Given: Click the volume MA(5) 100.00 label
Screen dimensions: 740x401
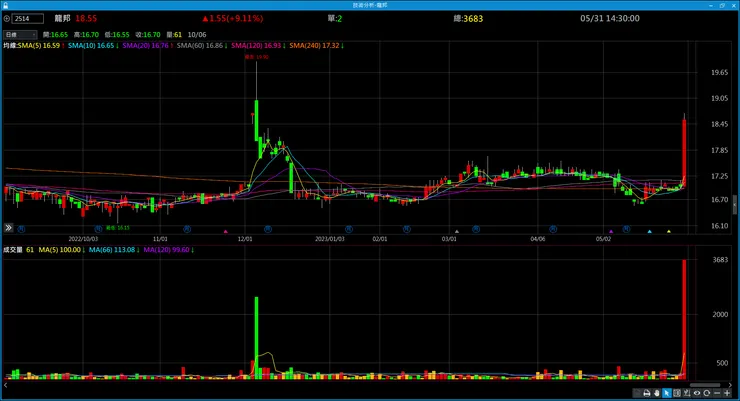Looking at the screenshot, I should pyautogui.click(x=59, y=250).
